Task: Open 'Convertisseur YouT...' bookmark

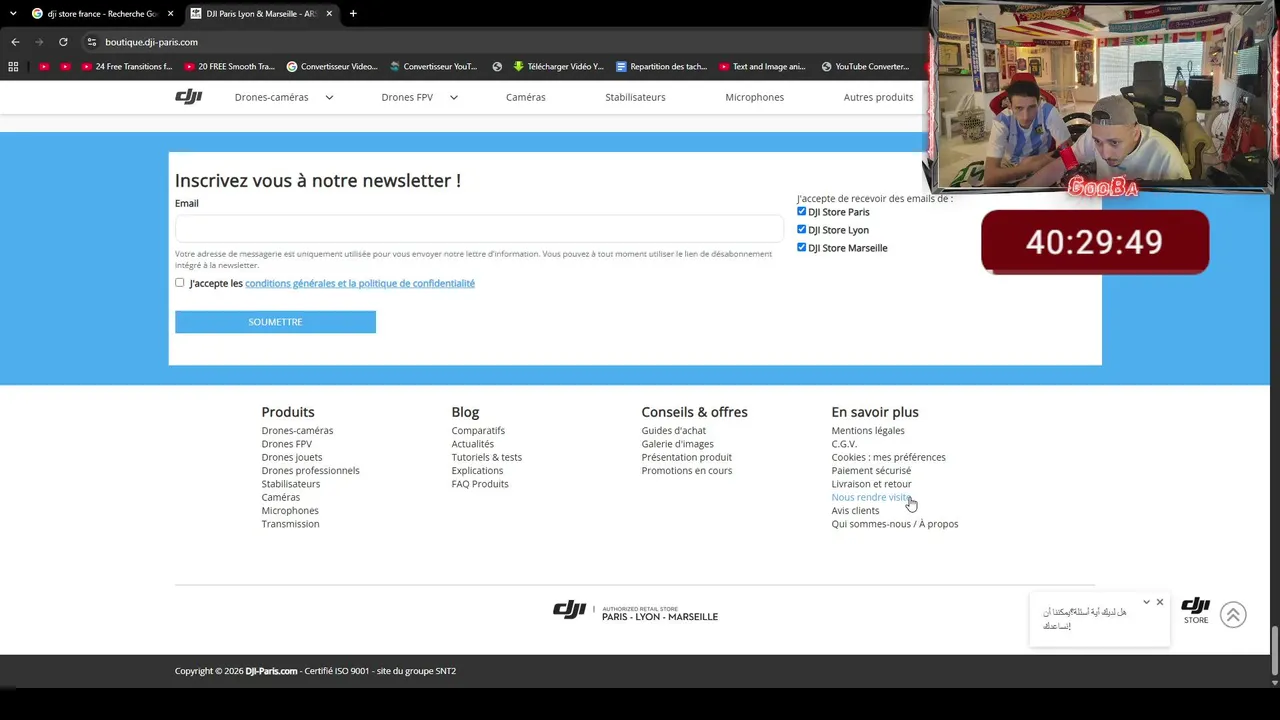Action: [433, 67]
